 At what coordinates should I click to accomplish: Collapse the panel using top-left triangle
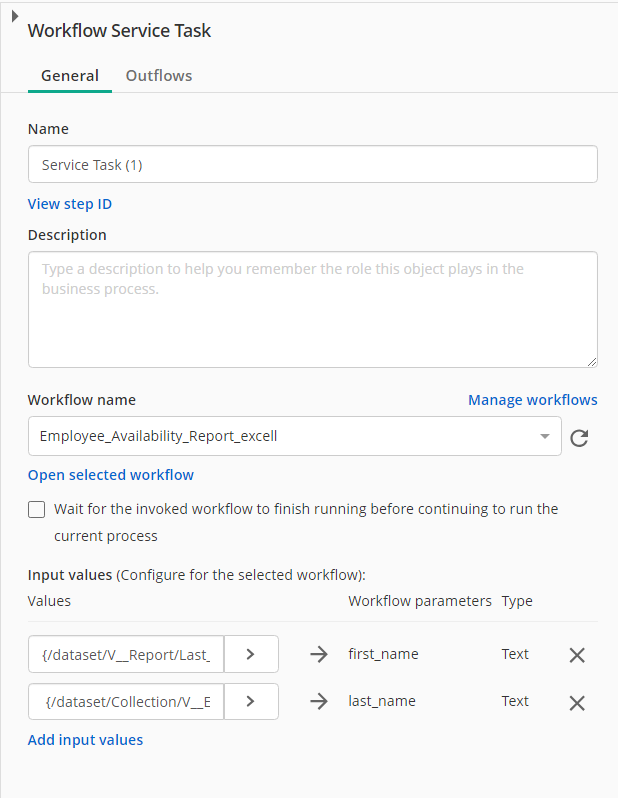14,18
